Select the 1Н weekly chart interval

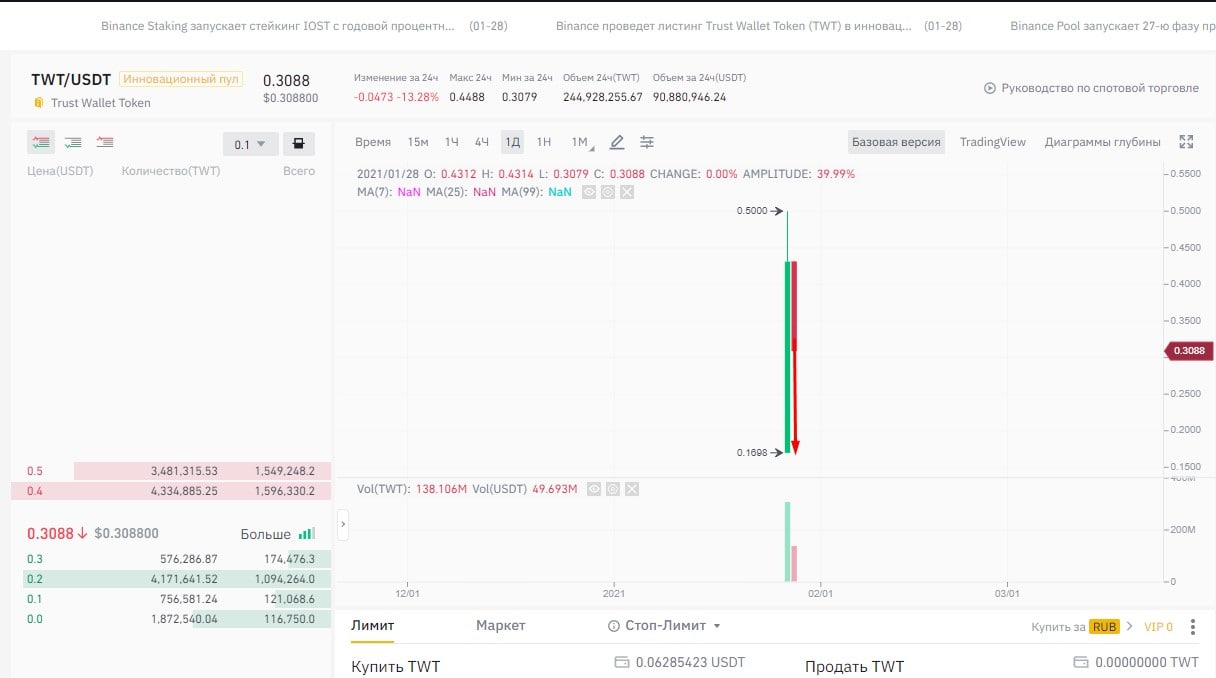(544, 142)
